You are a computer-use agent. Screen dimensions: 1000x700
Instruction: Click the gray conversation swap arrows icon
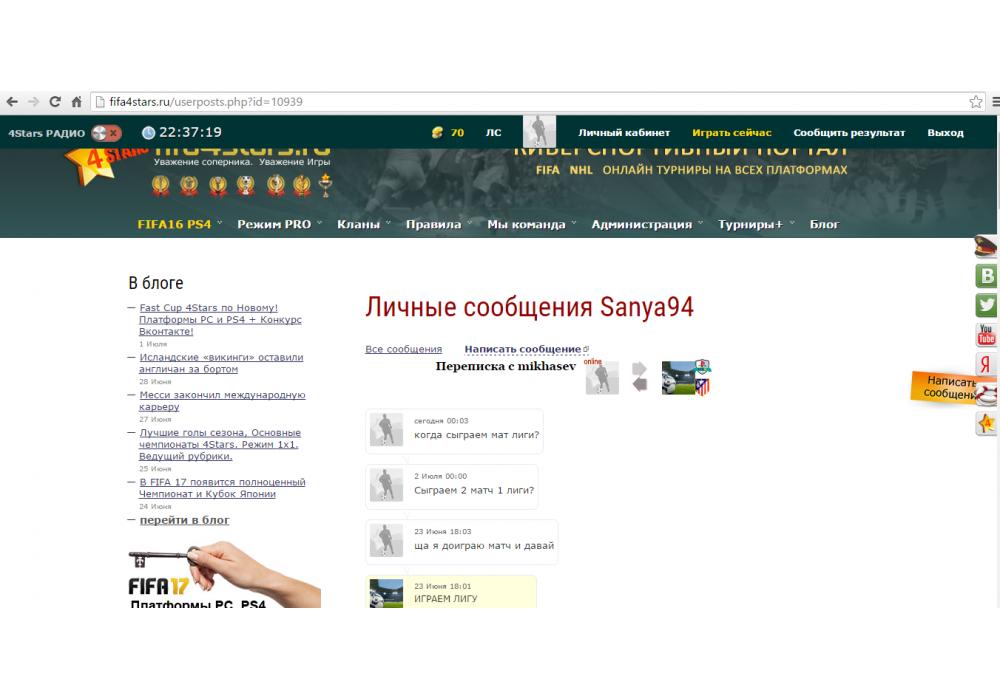click(640, 377)
